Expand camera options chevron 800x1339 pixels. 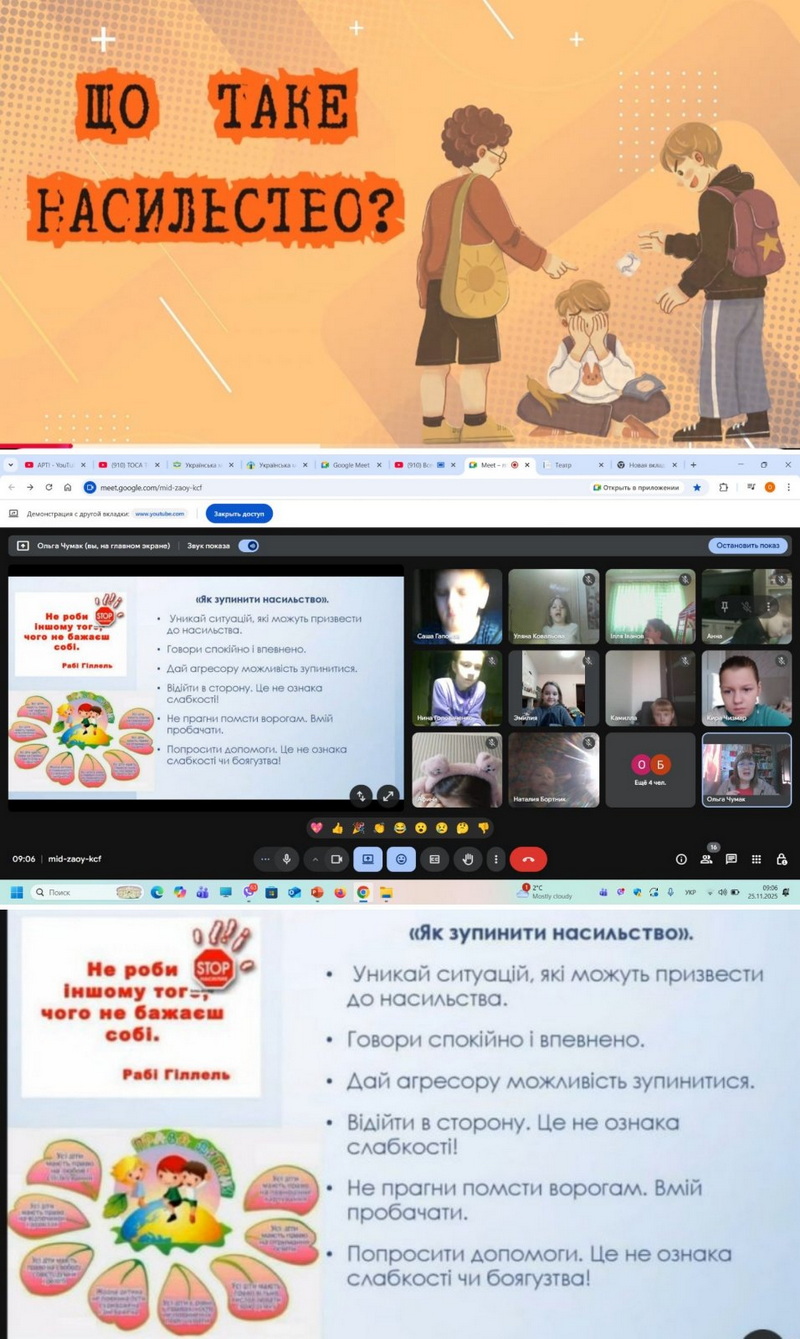coord(316,858)
